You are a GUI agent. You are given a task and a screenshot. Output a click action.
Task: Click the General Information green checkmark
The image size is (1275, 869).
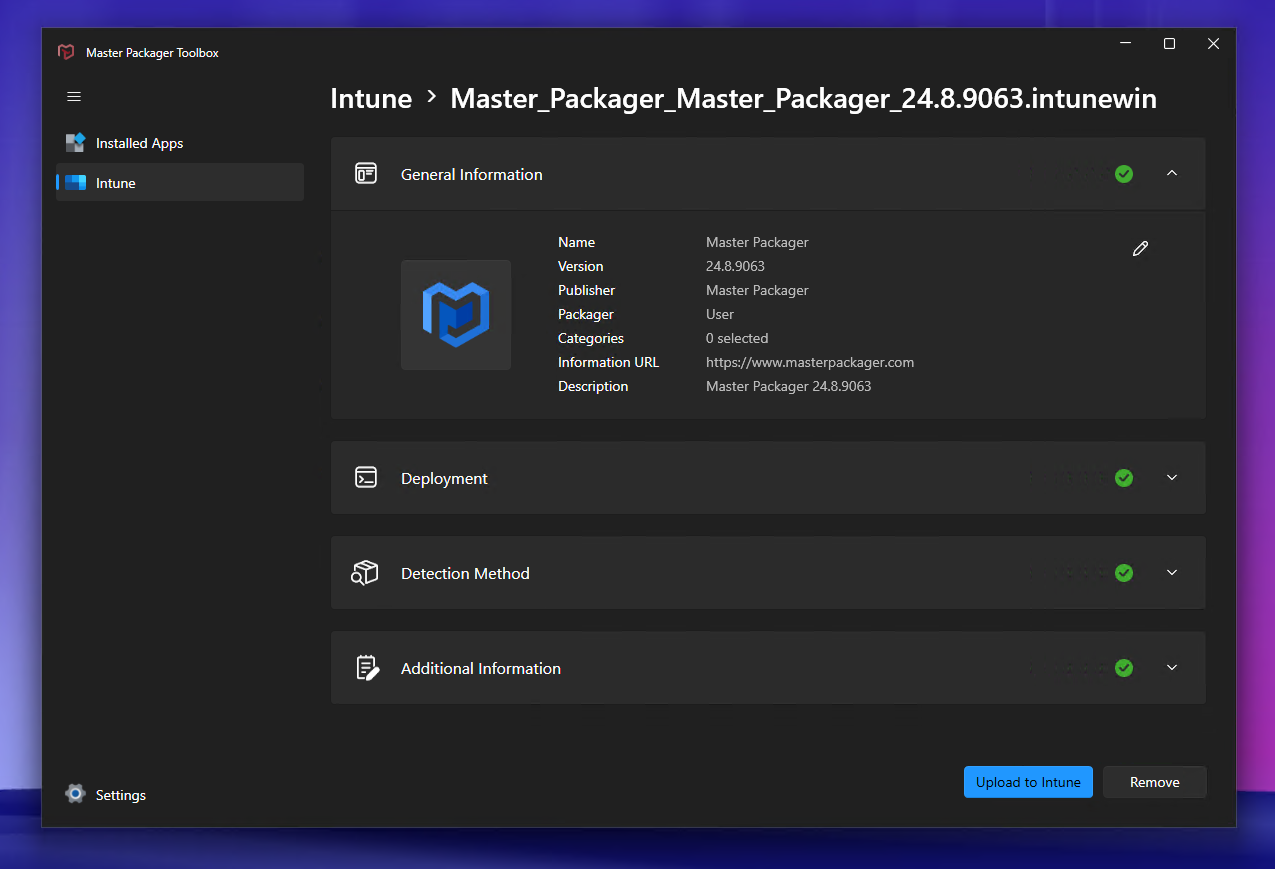[x=1124, y=174]
